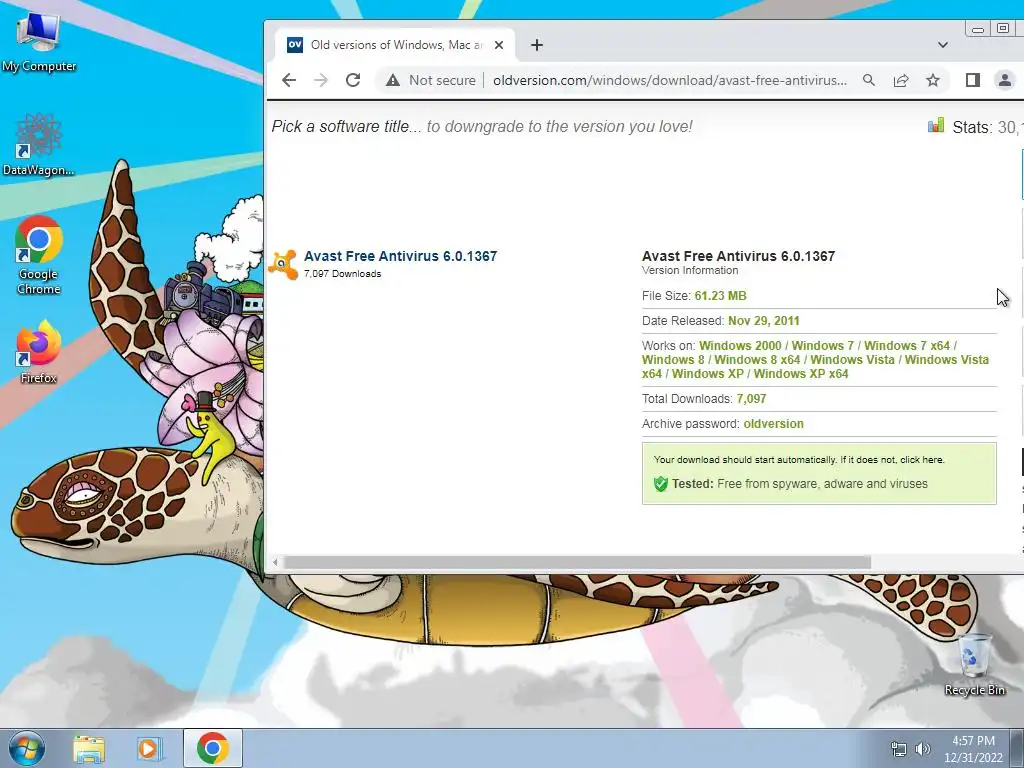Open Chrome tab search dropdown
Viewport: 1024px width, 768px height.
pyautogui.click(x=942, y=45)
